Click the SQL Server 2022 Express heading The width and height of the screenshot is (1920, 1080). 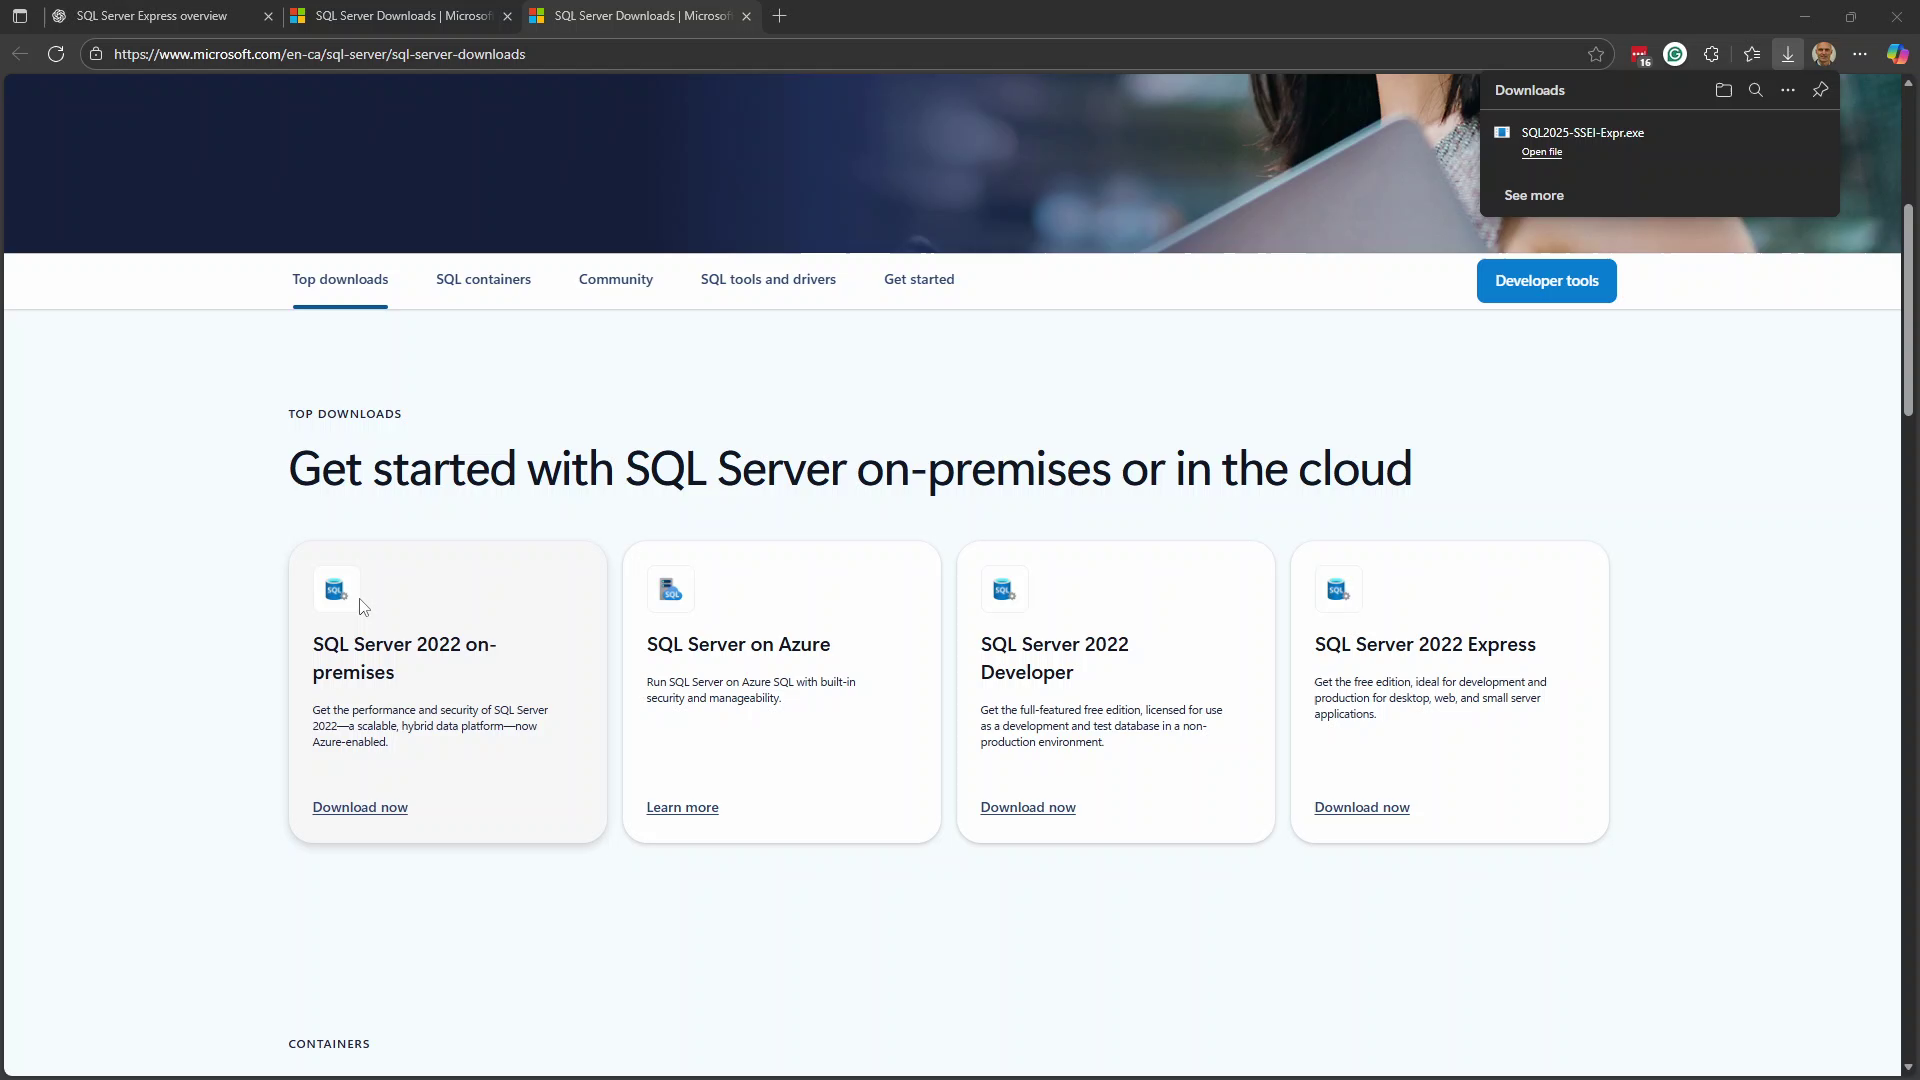click(x=1425, y=645)
